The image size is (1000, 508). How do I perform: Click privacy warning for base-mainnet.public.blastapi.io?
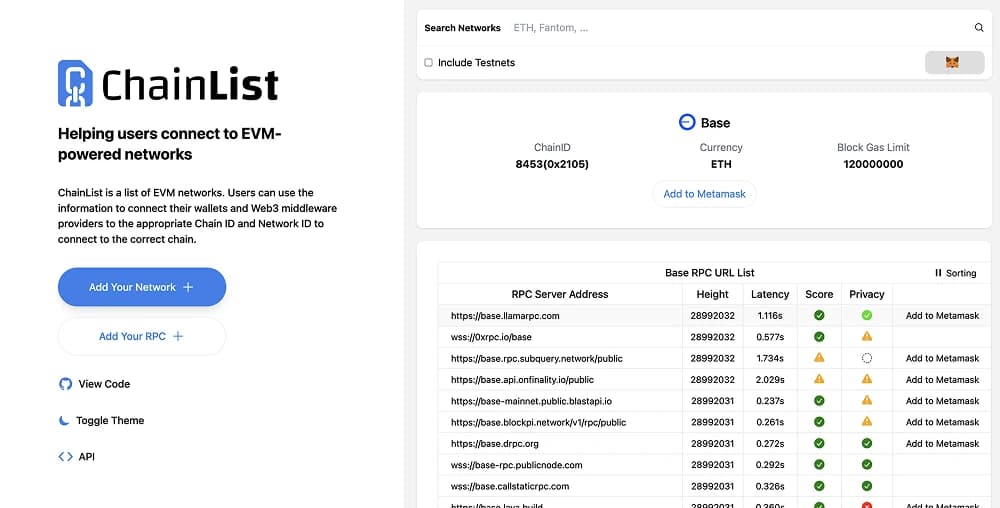click(867, 400)
